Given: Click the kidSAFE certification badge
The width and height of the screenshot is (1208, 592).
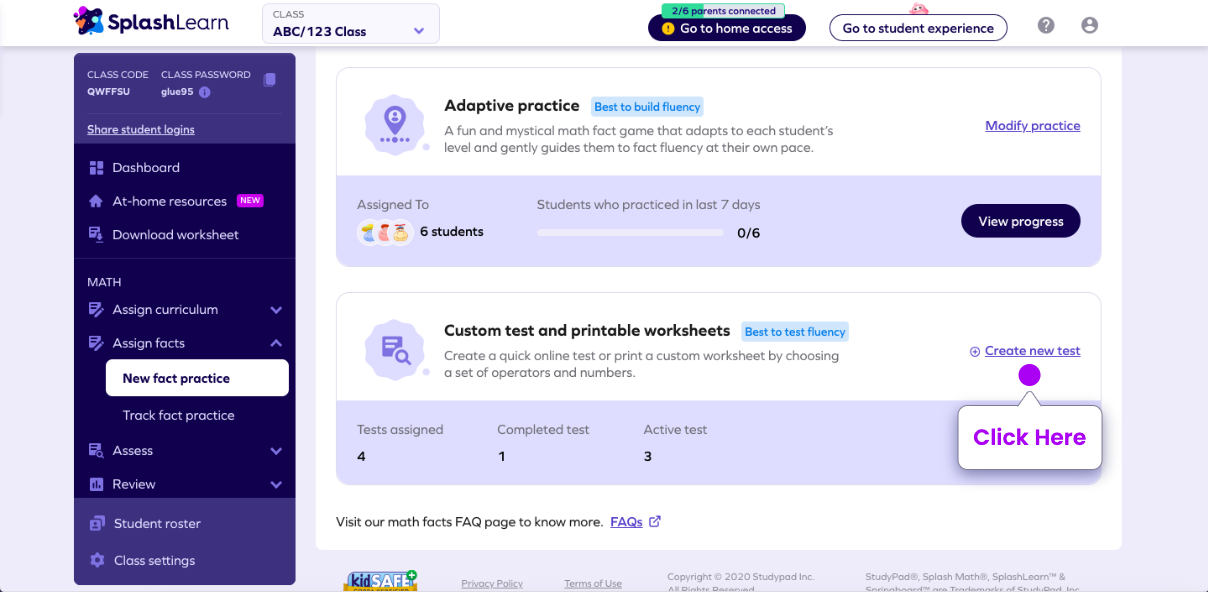Looking at the screenshot, I should point(381,581).
